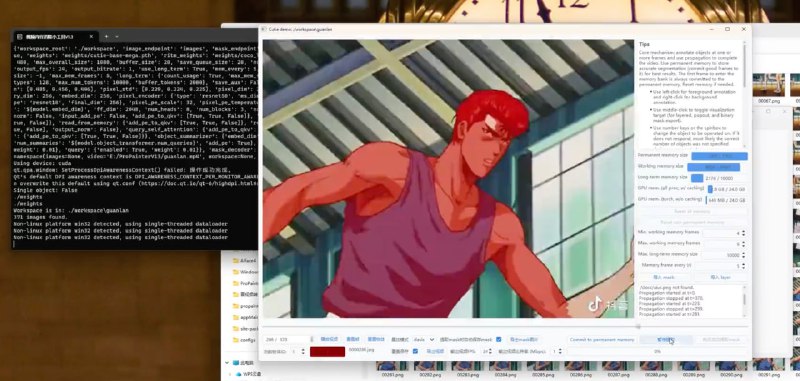Collapse the This PC tree node in Explorer

pyautogui.click(x=227, y=363)
